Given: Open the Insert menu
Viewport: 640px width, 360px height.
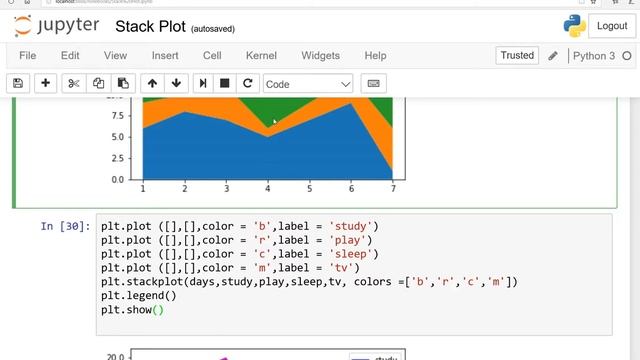Looking at the screenshot, I should point(165,56).
